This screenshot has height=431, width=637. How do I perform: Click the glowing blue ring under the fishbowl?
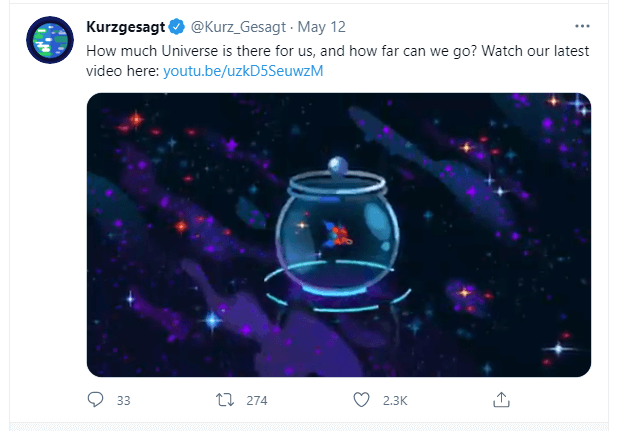coord(338,286)
